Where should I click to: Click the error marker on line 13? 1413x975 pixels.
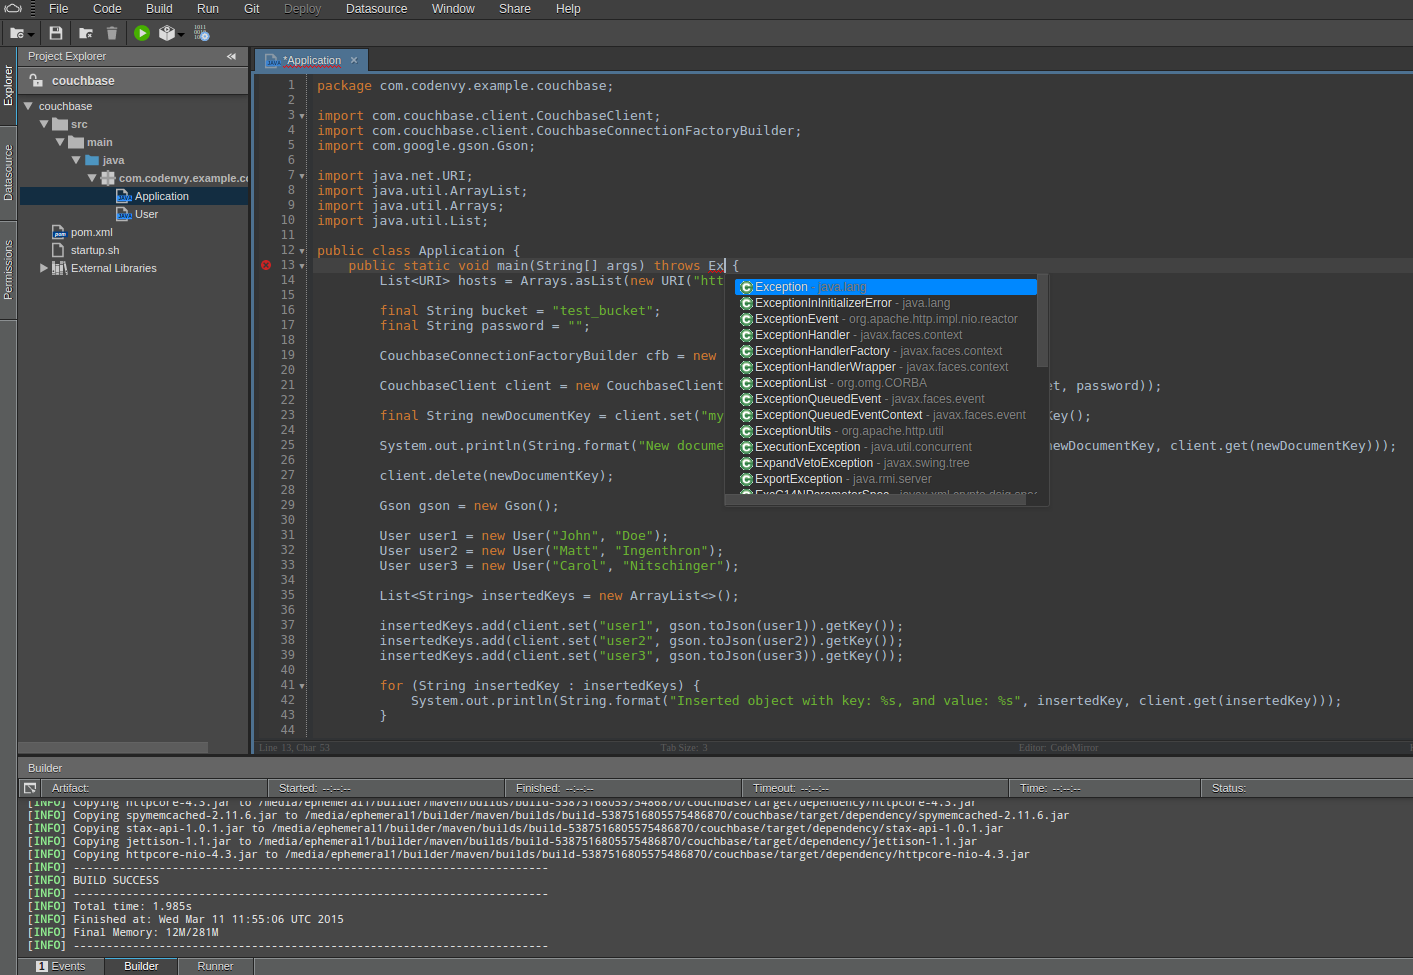click(266, 265)
